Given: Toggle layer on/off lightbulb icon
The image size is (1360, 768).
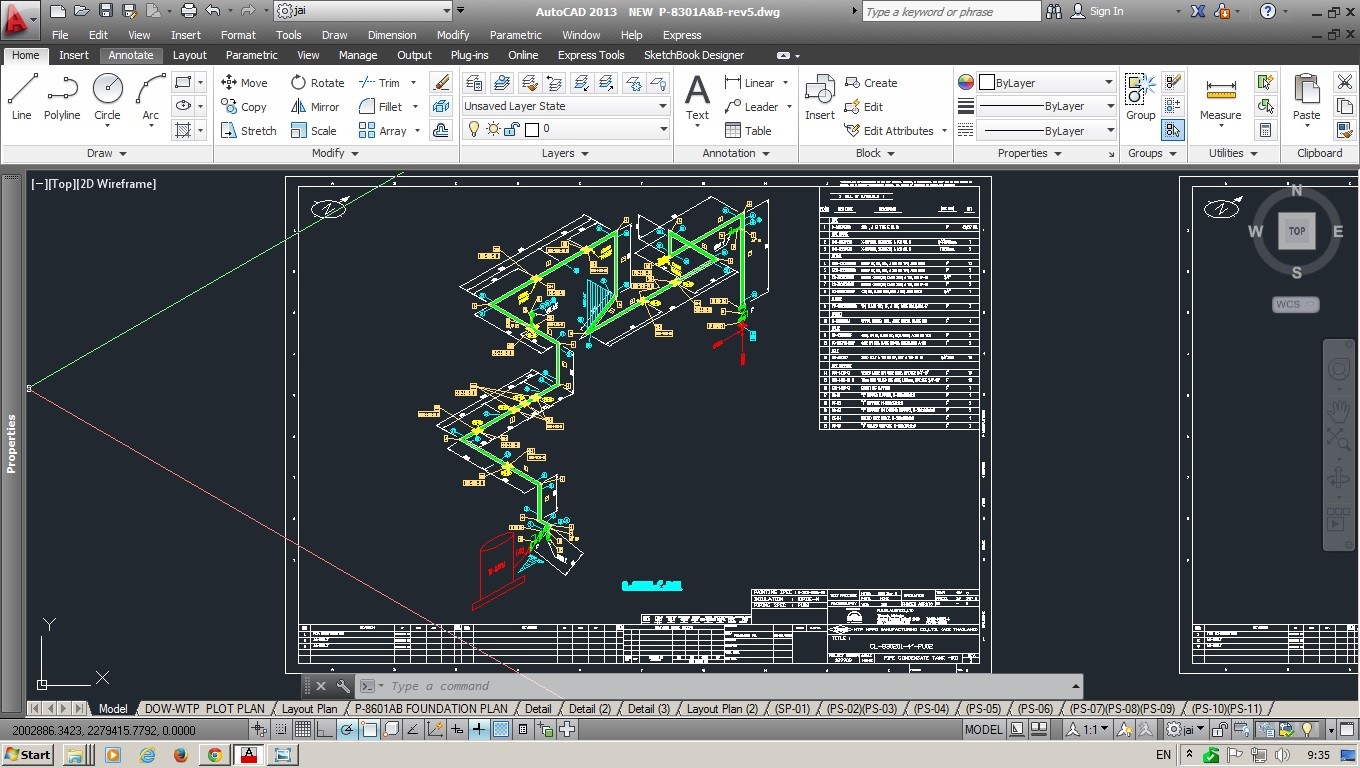Looking at the screenshot, I should [x=474, y=129].
